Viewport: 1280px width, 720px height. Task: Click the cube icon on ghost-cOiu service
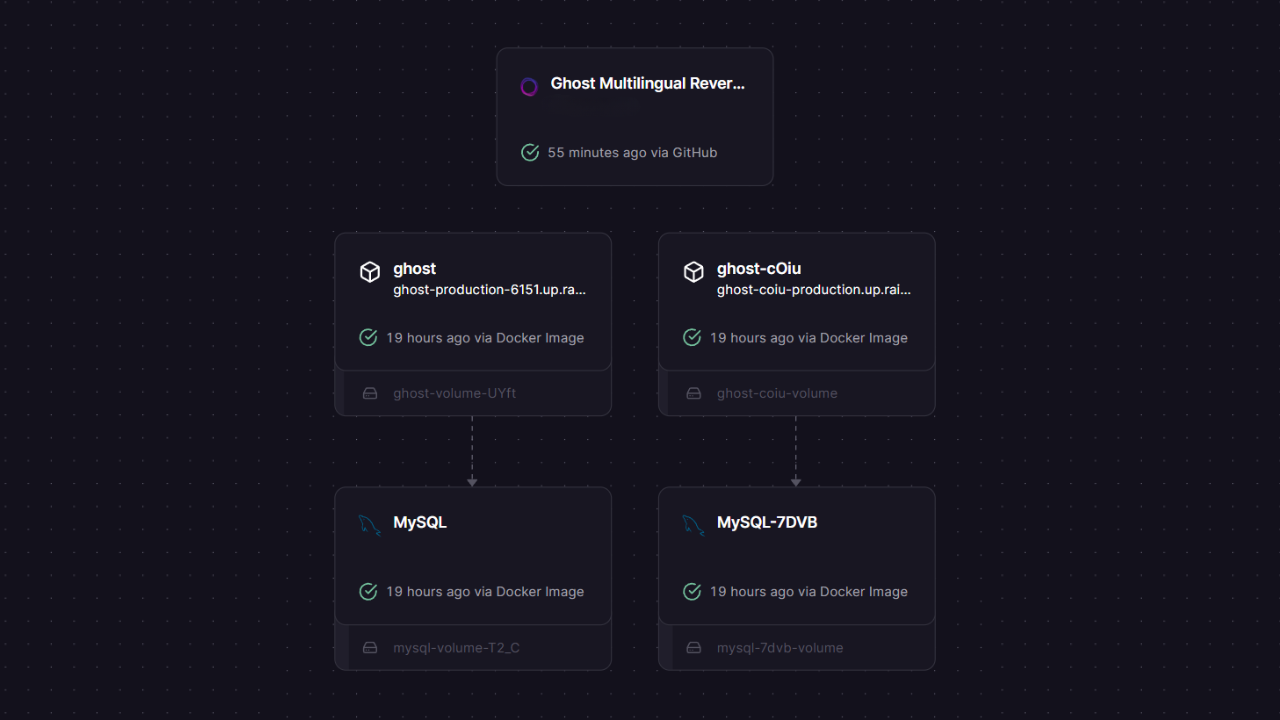tap(693, 272)
